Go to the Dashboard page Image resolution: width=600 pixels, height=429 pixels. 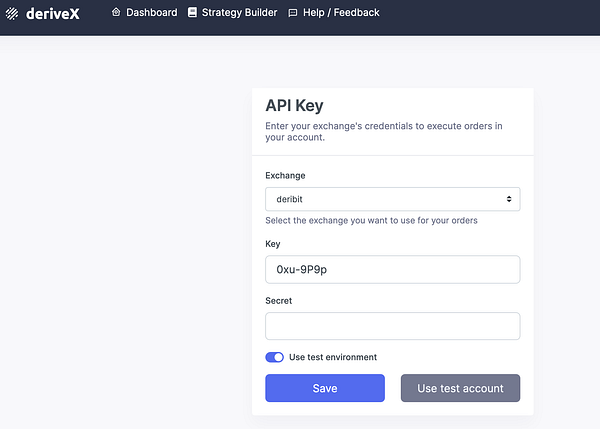click(151, 13)
